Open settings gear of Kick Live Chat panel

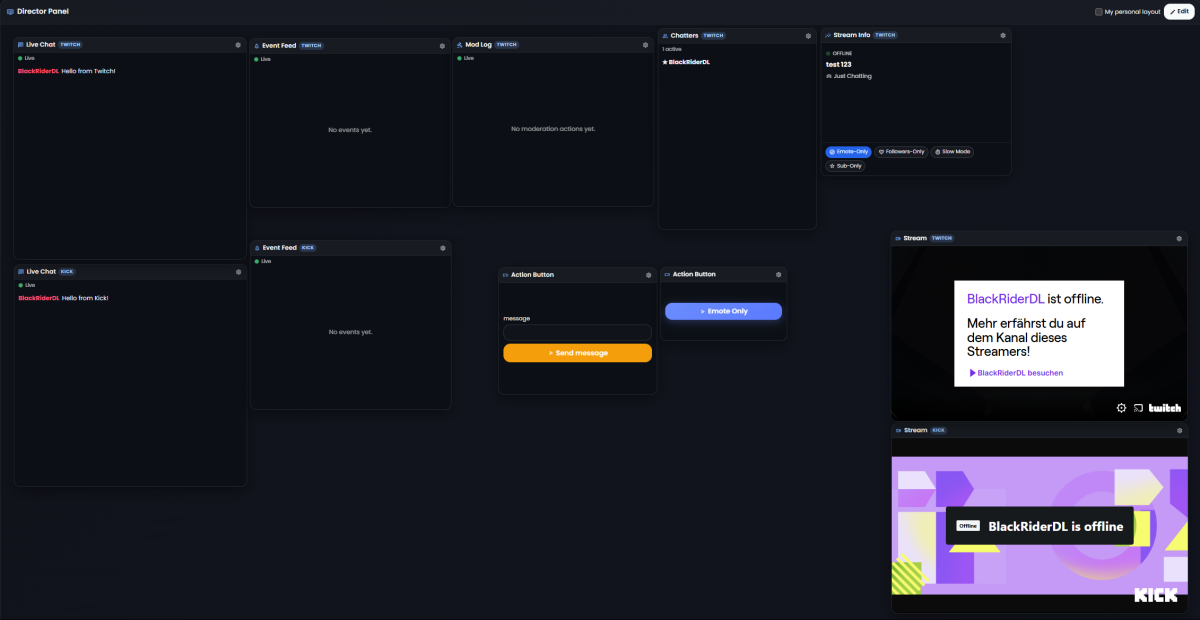click(x=238, y=272)
